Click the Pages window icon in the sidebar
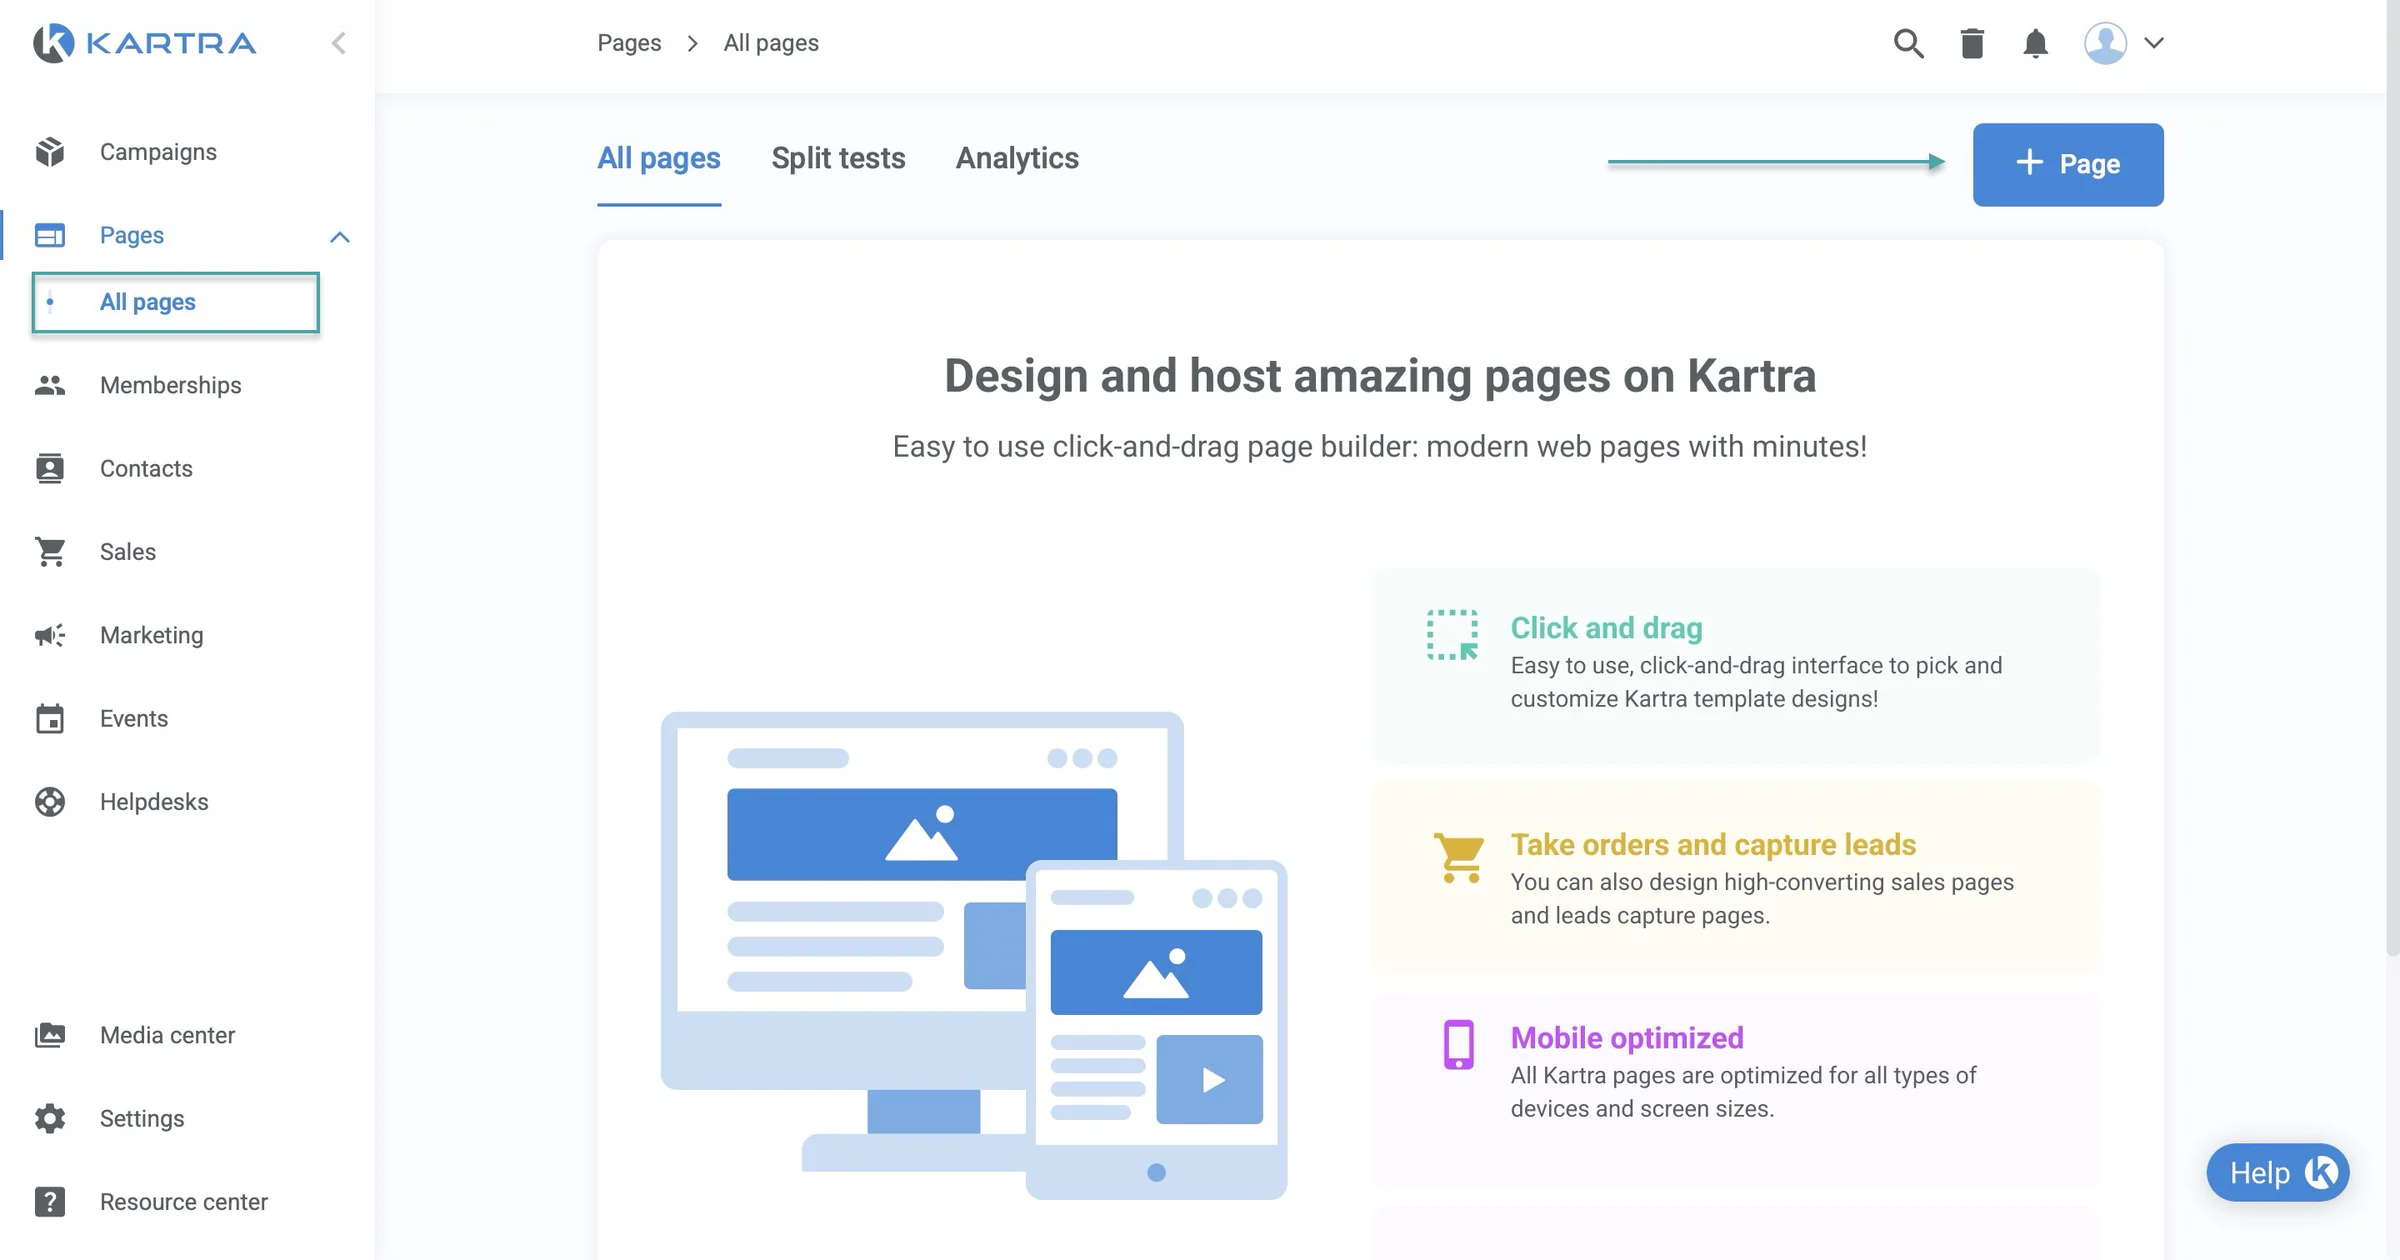This screenshot has width=2400, height=1260. pyautogui.click(x=50, y=235)
